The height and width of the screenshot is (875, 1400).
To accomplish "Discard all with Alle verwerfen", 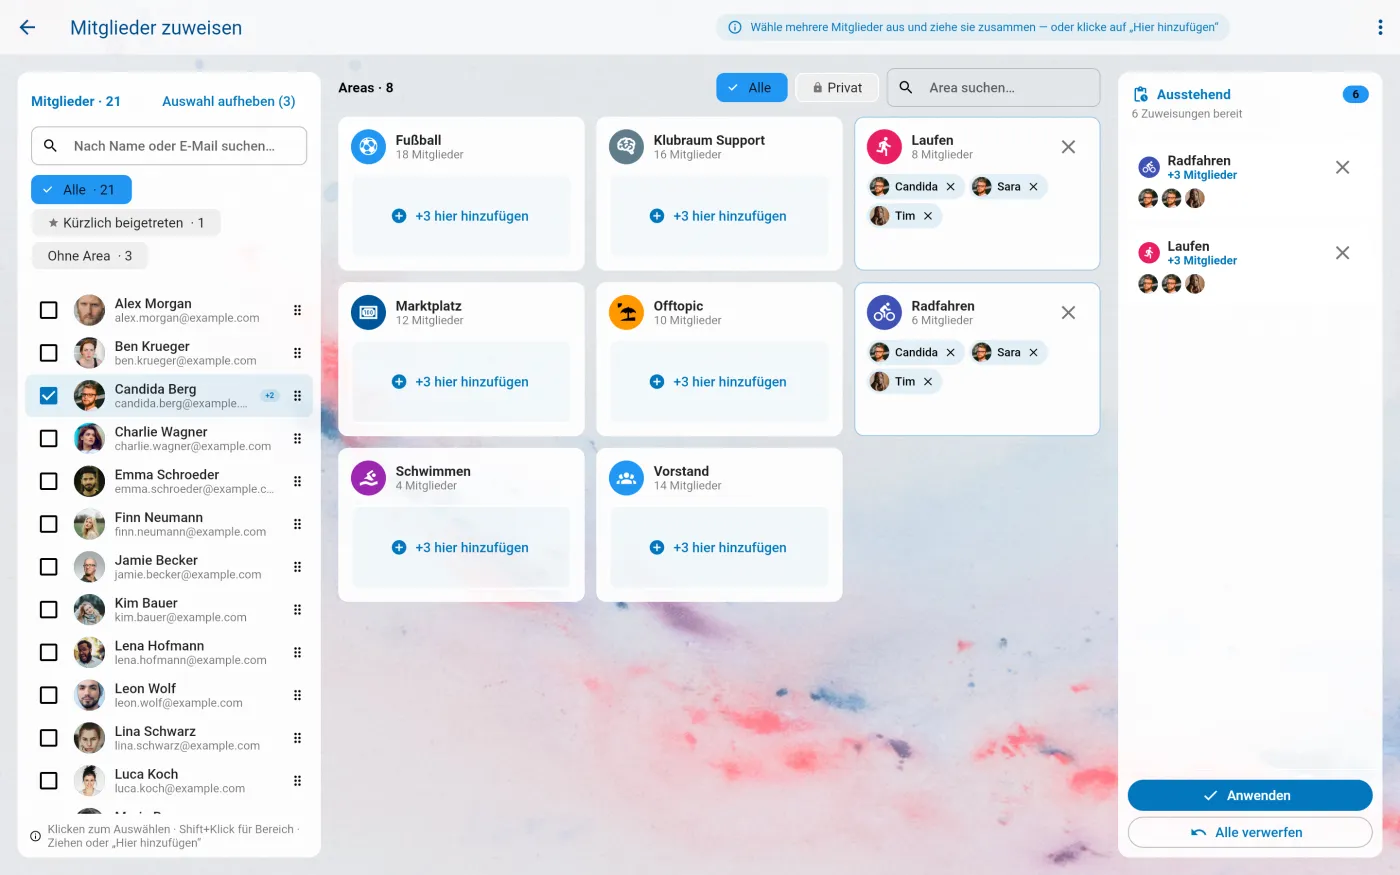I will tap(1250, 832).
